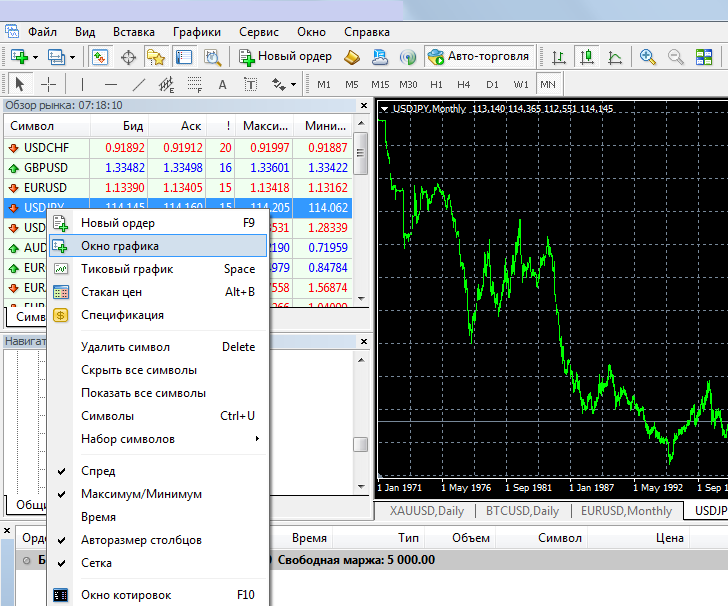This screenshot has height=606, width=728.
Task: Switch to the EURUSD,Monthly chart tab
Action: click(627, 511)
